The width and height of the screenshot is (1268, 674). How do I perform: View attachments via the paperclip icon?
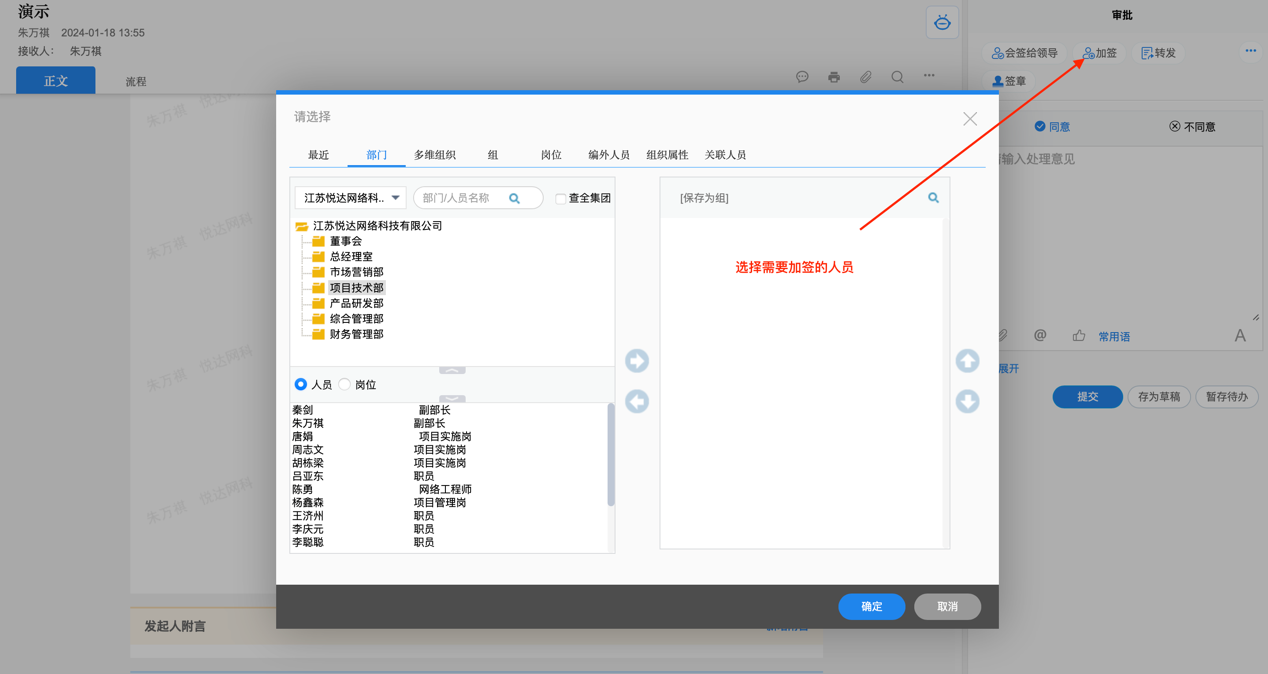pos(866,76)
